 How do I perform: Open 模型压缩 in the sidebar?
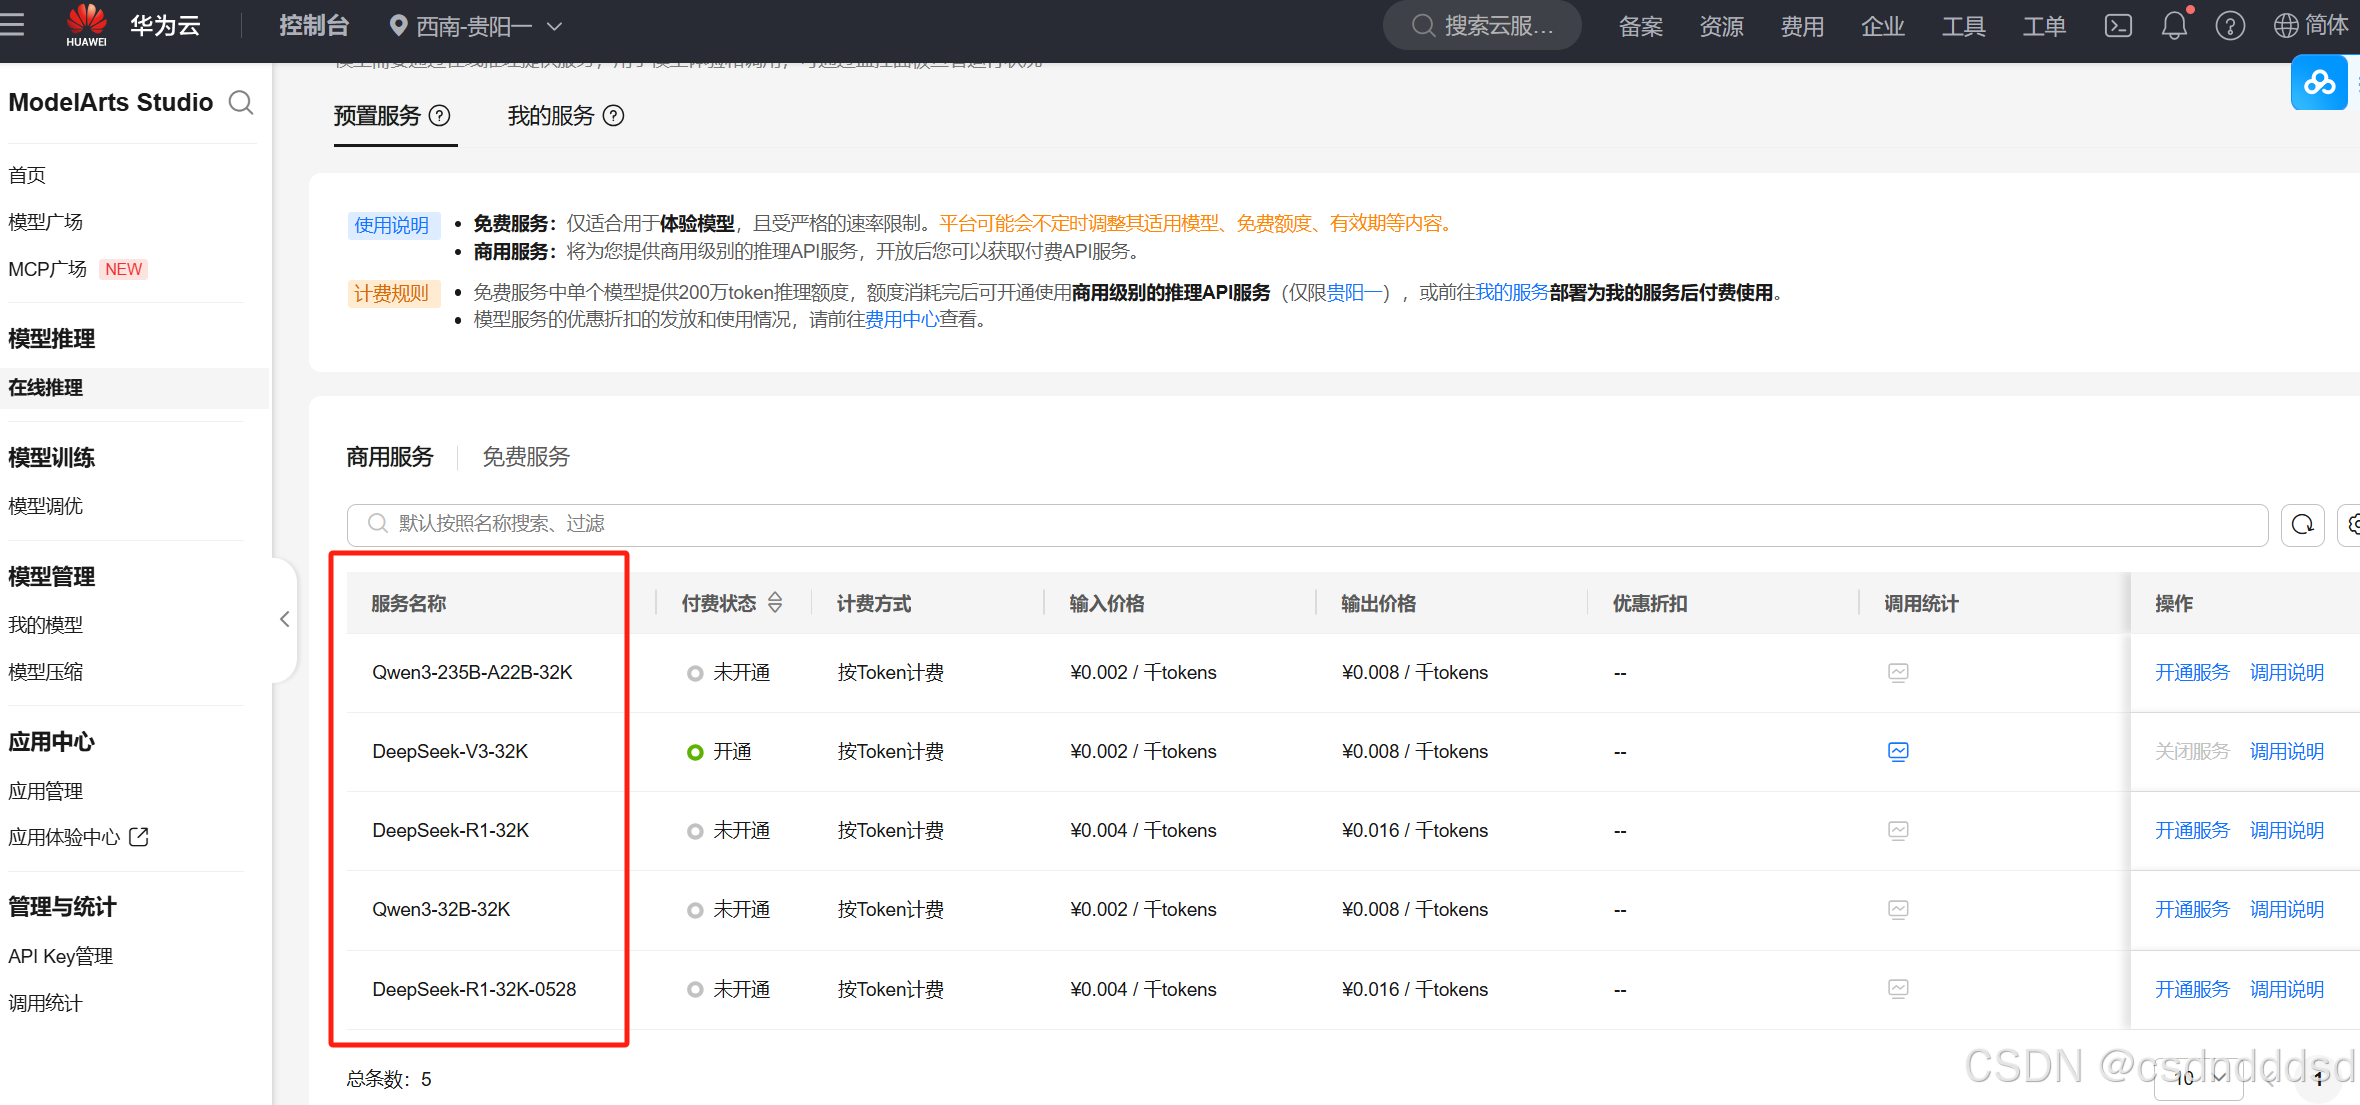[x=46, y=672]
